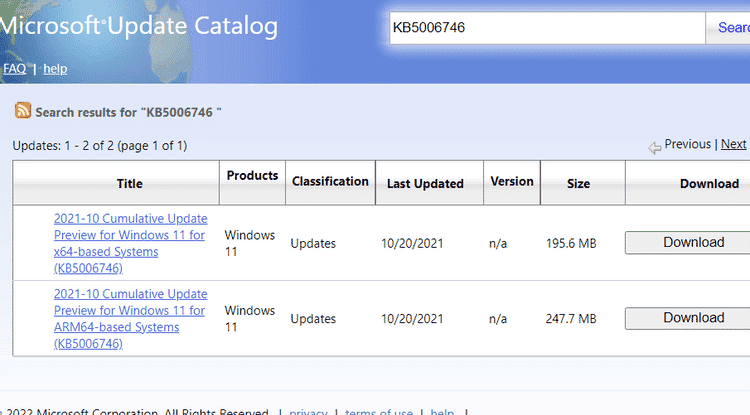Open ARM64-based Systems KB5006746 update link
The width and height of the screenshot is (750, 415).
point(131,319)
